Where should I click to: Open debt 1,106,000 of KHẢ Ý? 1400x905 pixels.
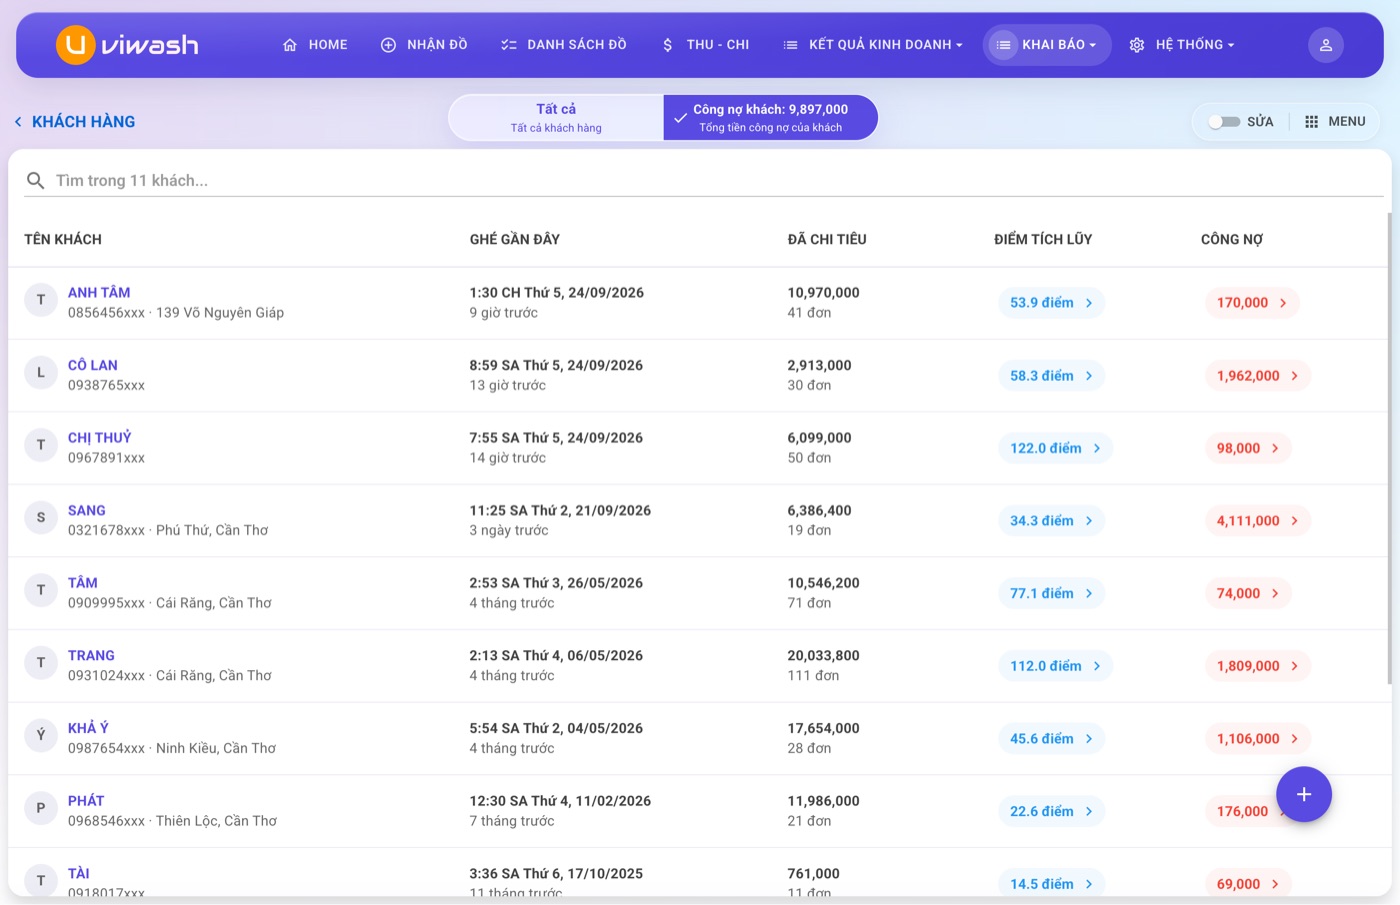click(x=1258, y=739)
